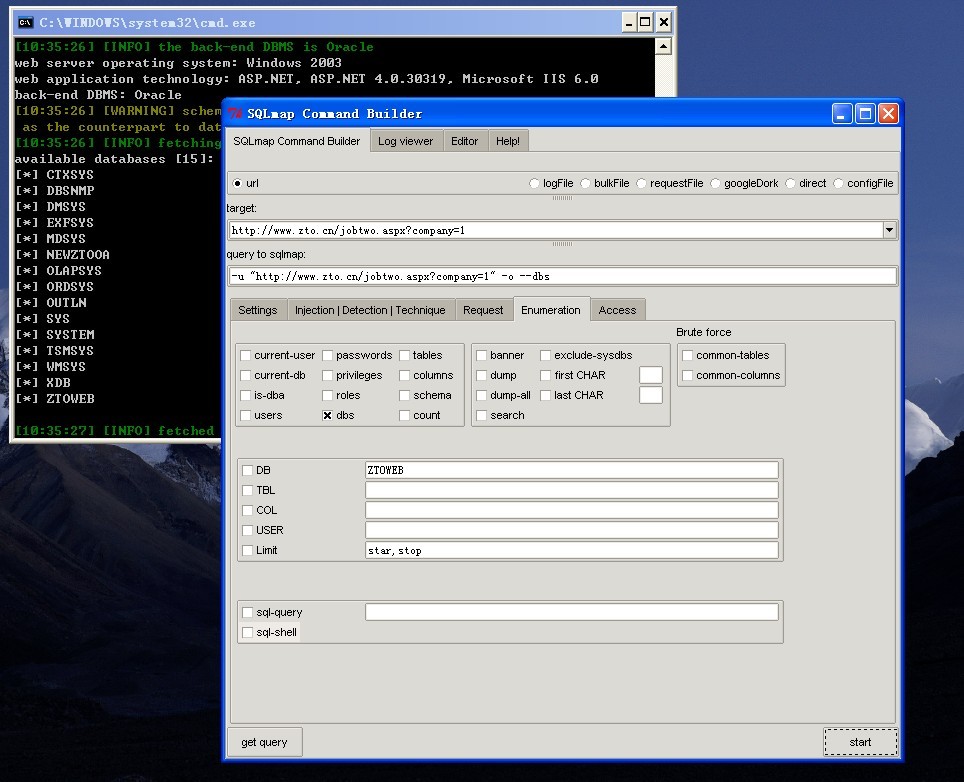Click the DB field containing ZTOWEB
The width and height of the screenshot is (964, 782).
pyautogui.click(x=572, y=470)
